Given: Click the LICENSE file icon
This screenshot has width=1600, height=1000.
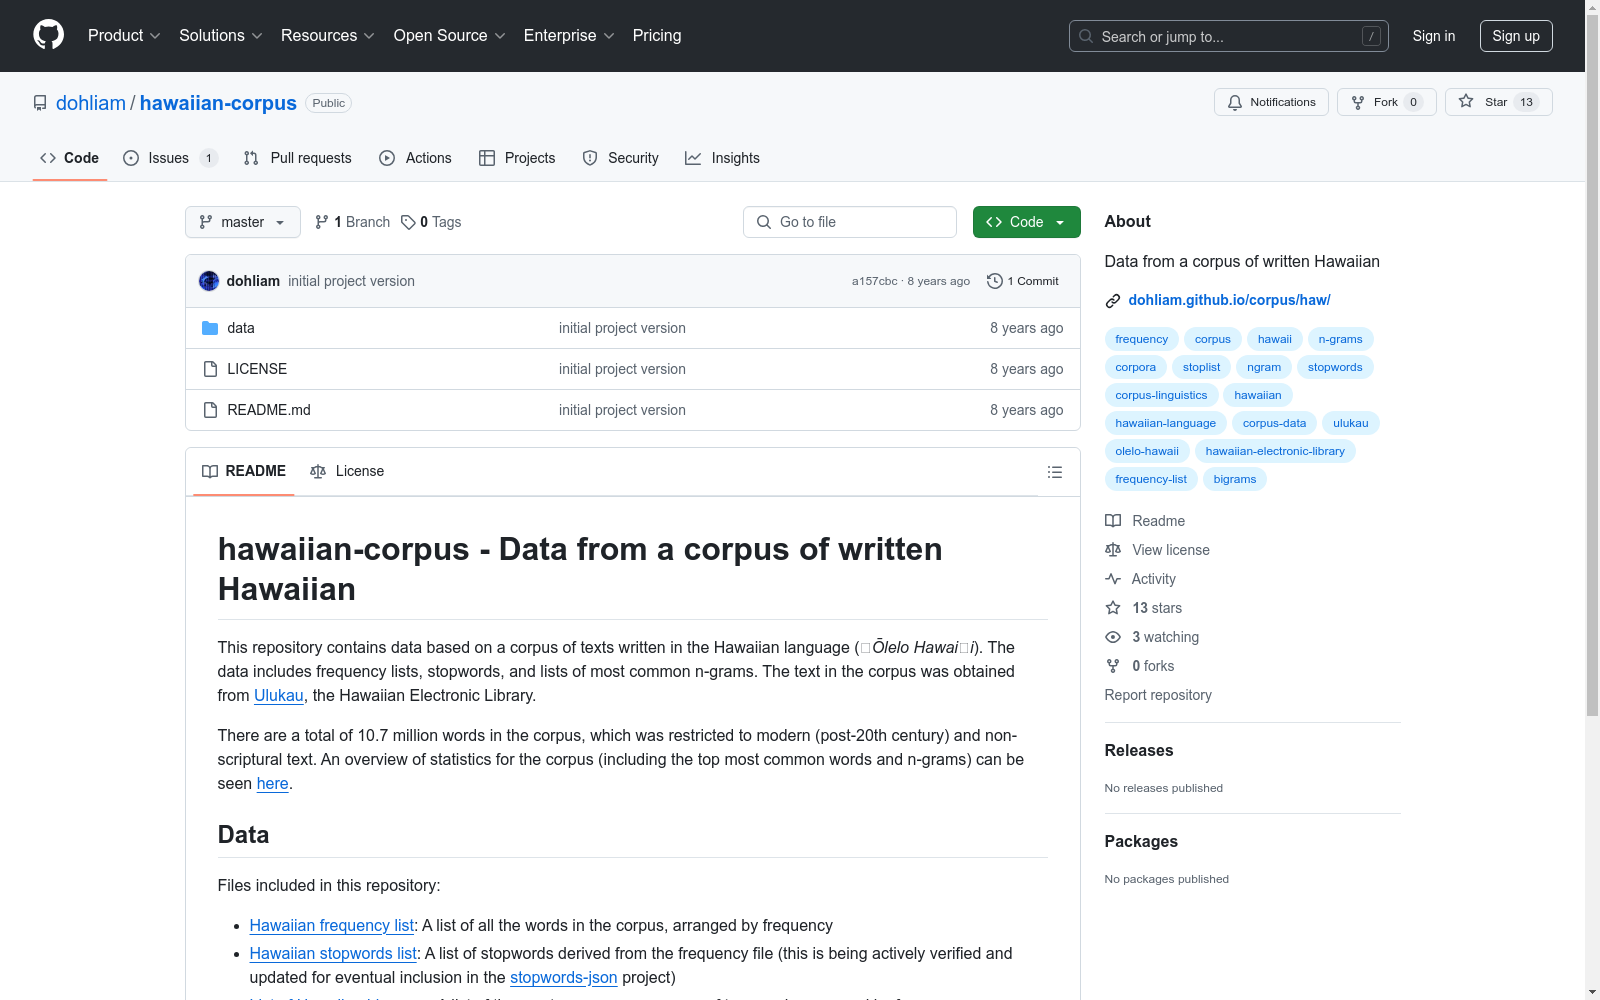Looking at the screenshot, I should coord(210,369).
